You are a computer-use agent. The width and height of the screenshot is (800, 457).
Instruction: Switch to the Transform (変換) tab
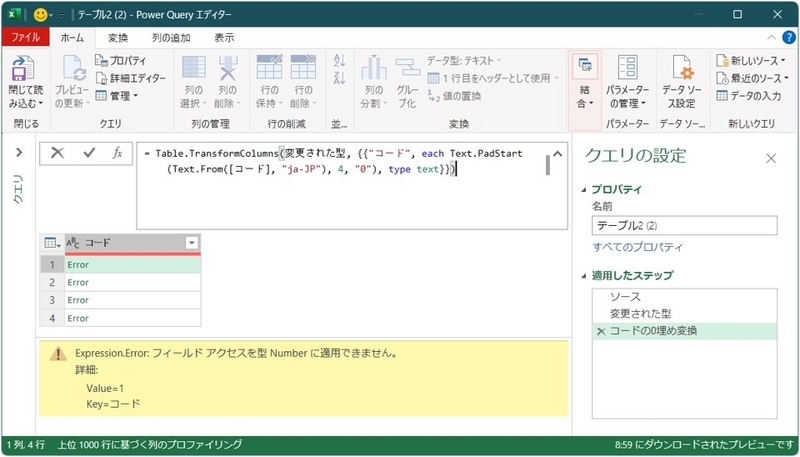click(118, 38)
